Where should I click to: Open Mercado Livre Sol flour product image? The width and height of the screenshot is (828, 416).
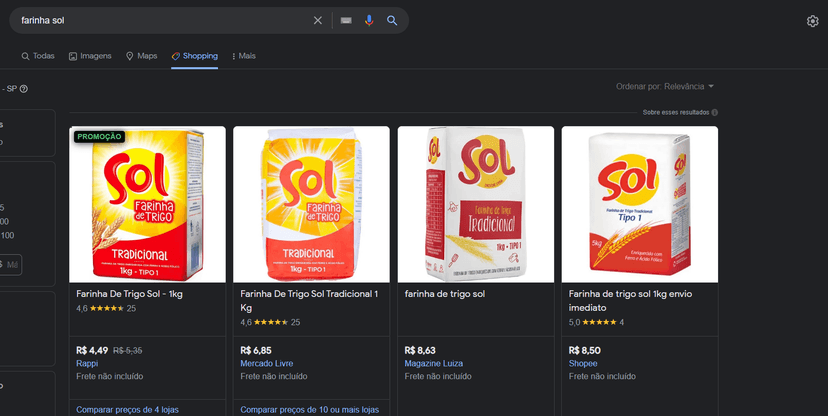click(312, 204)
